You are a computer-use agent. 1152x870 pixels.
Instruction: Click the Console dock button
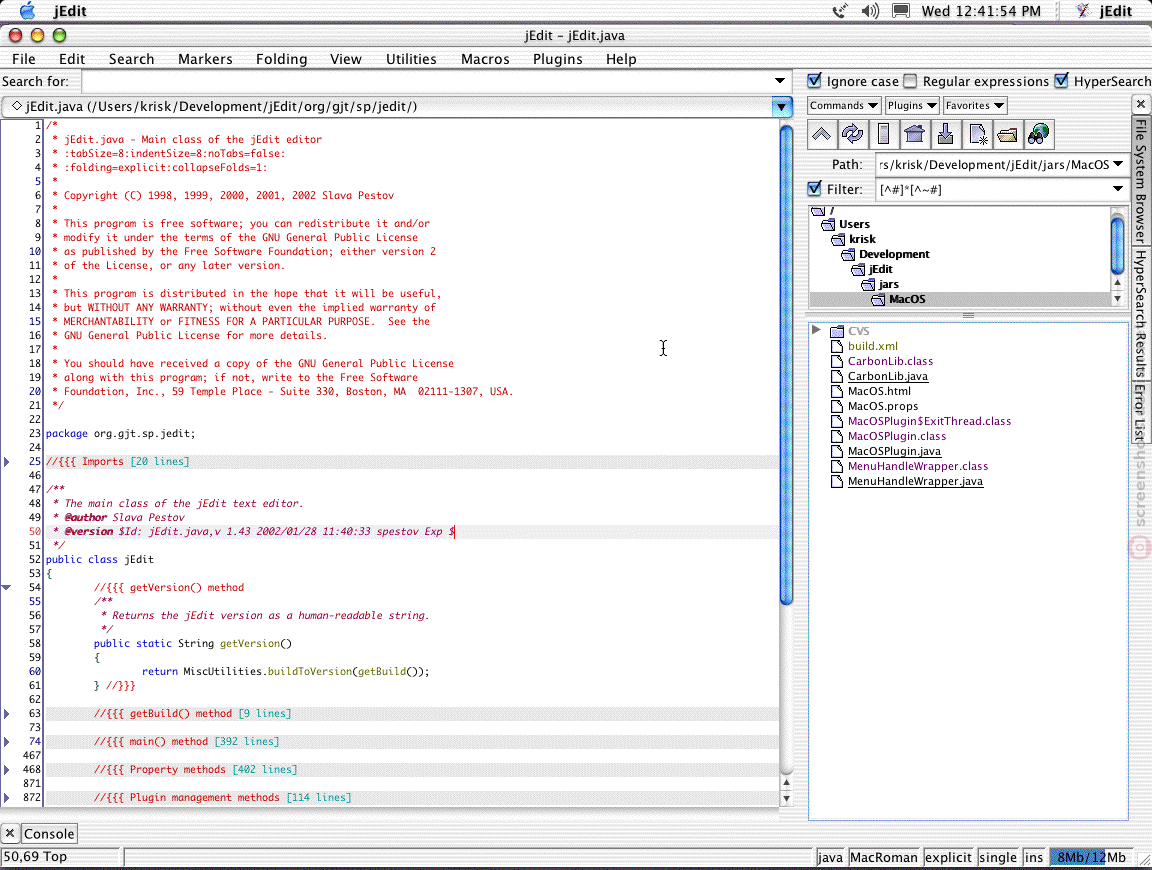(48, 833)
